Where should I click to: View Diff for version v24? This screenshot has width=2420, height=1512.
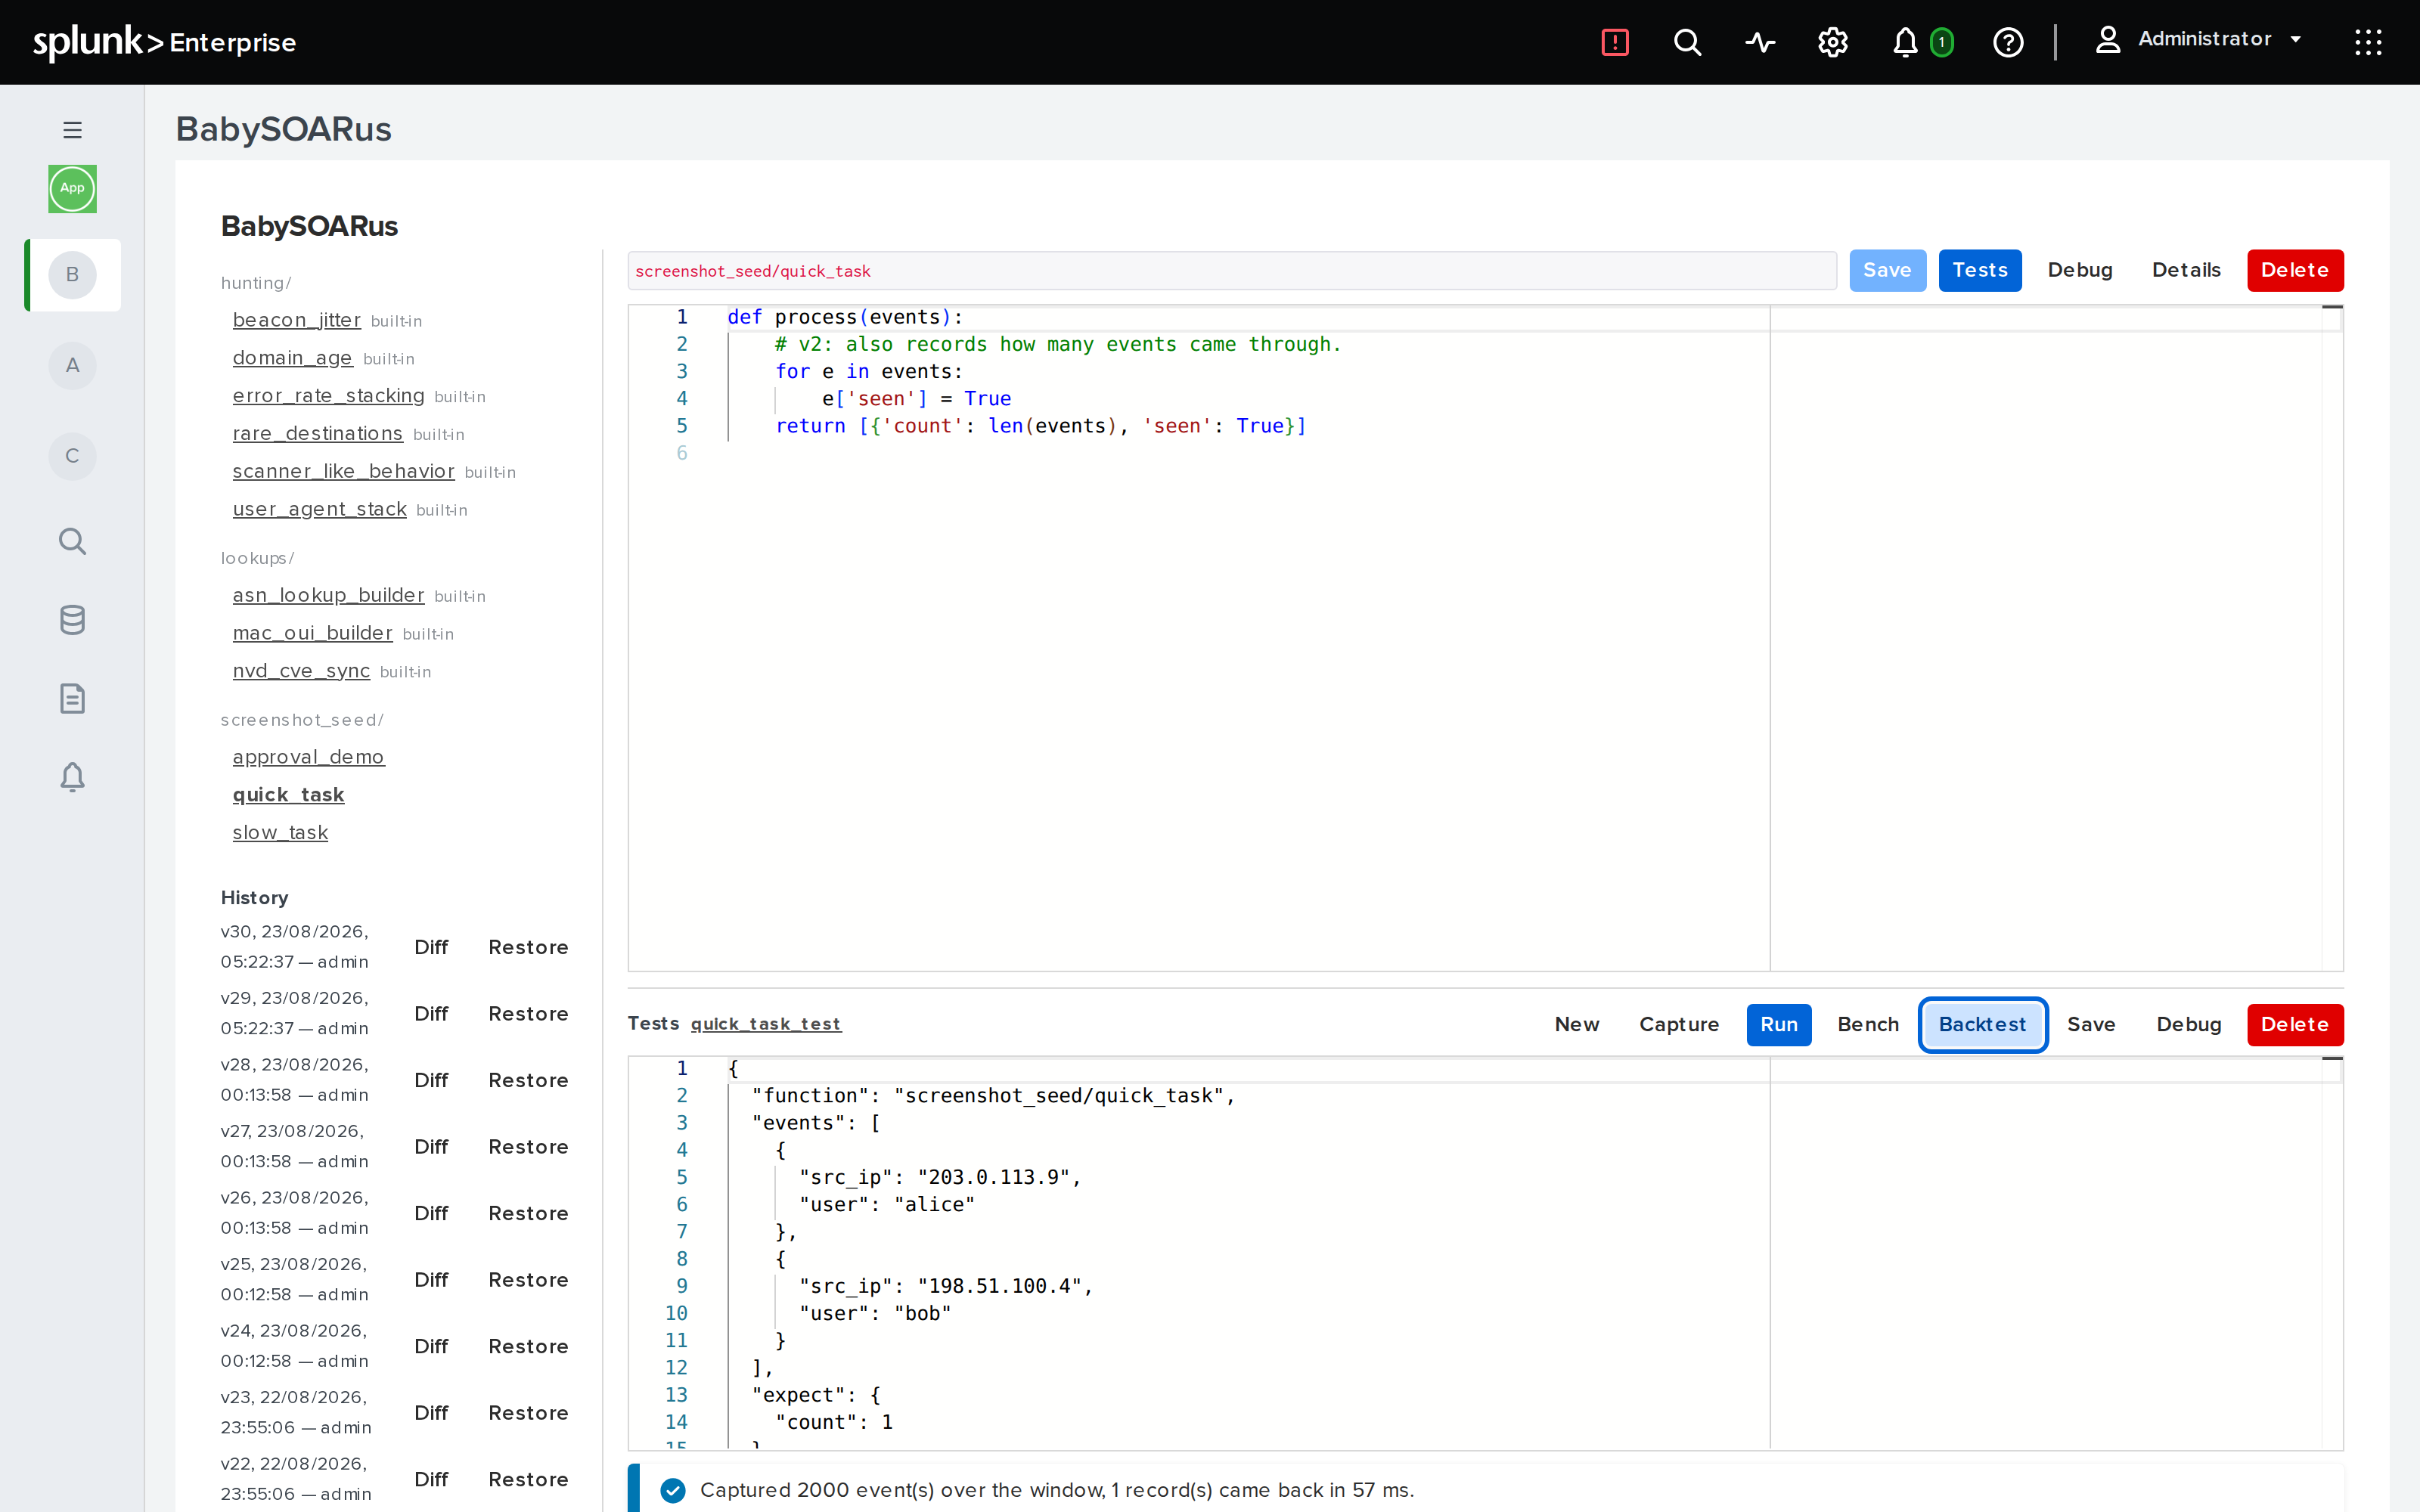click(431, 1346)
